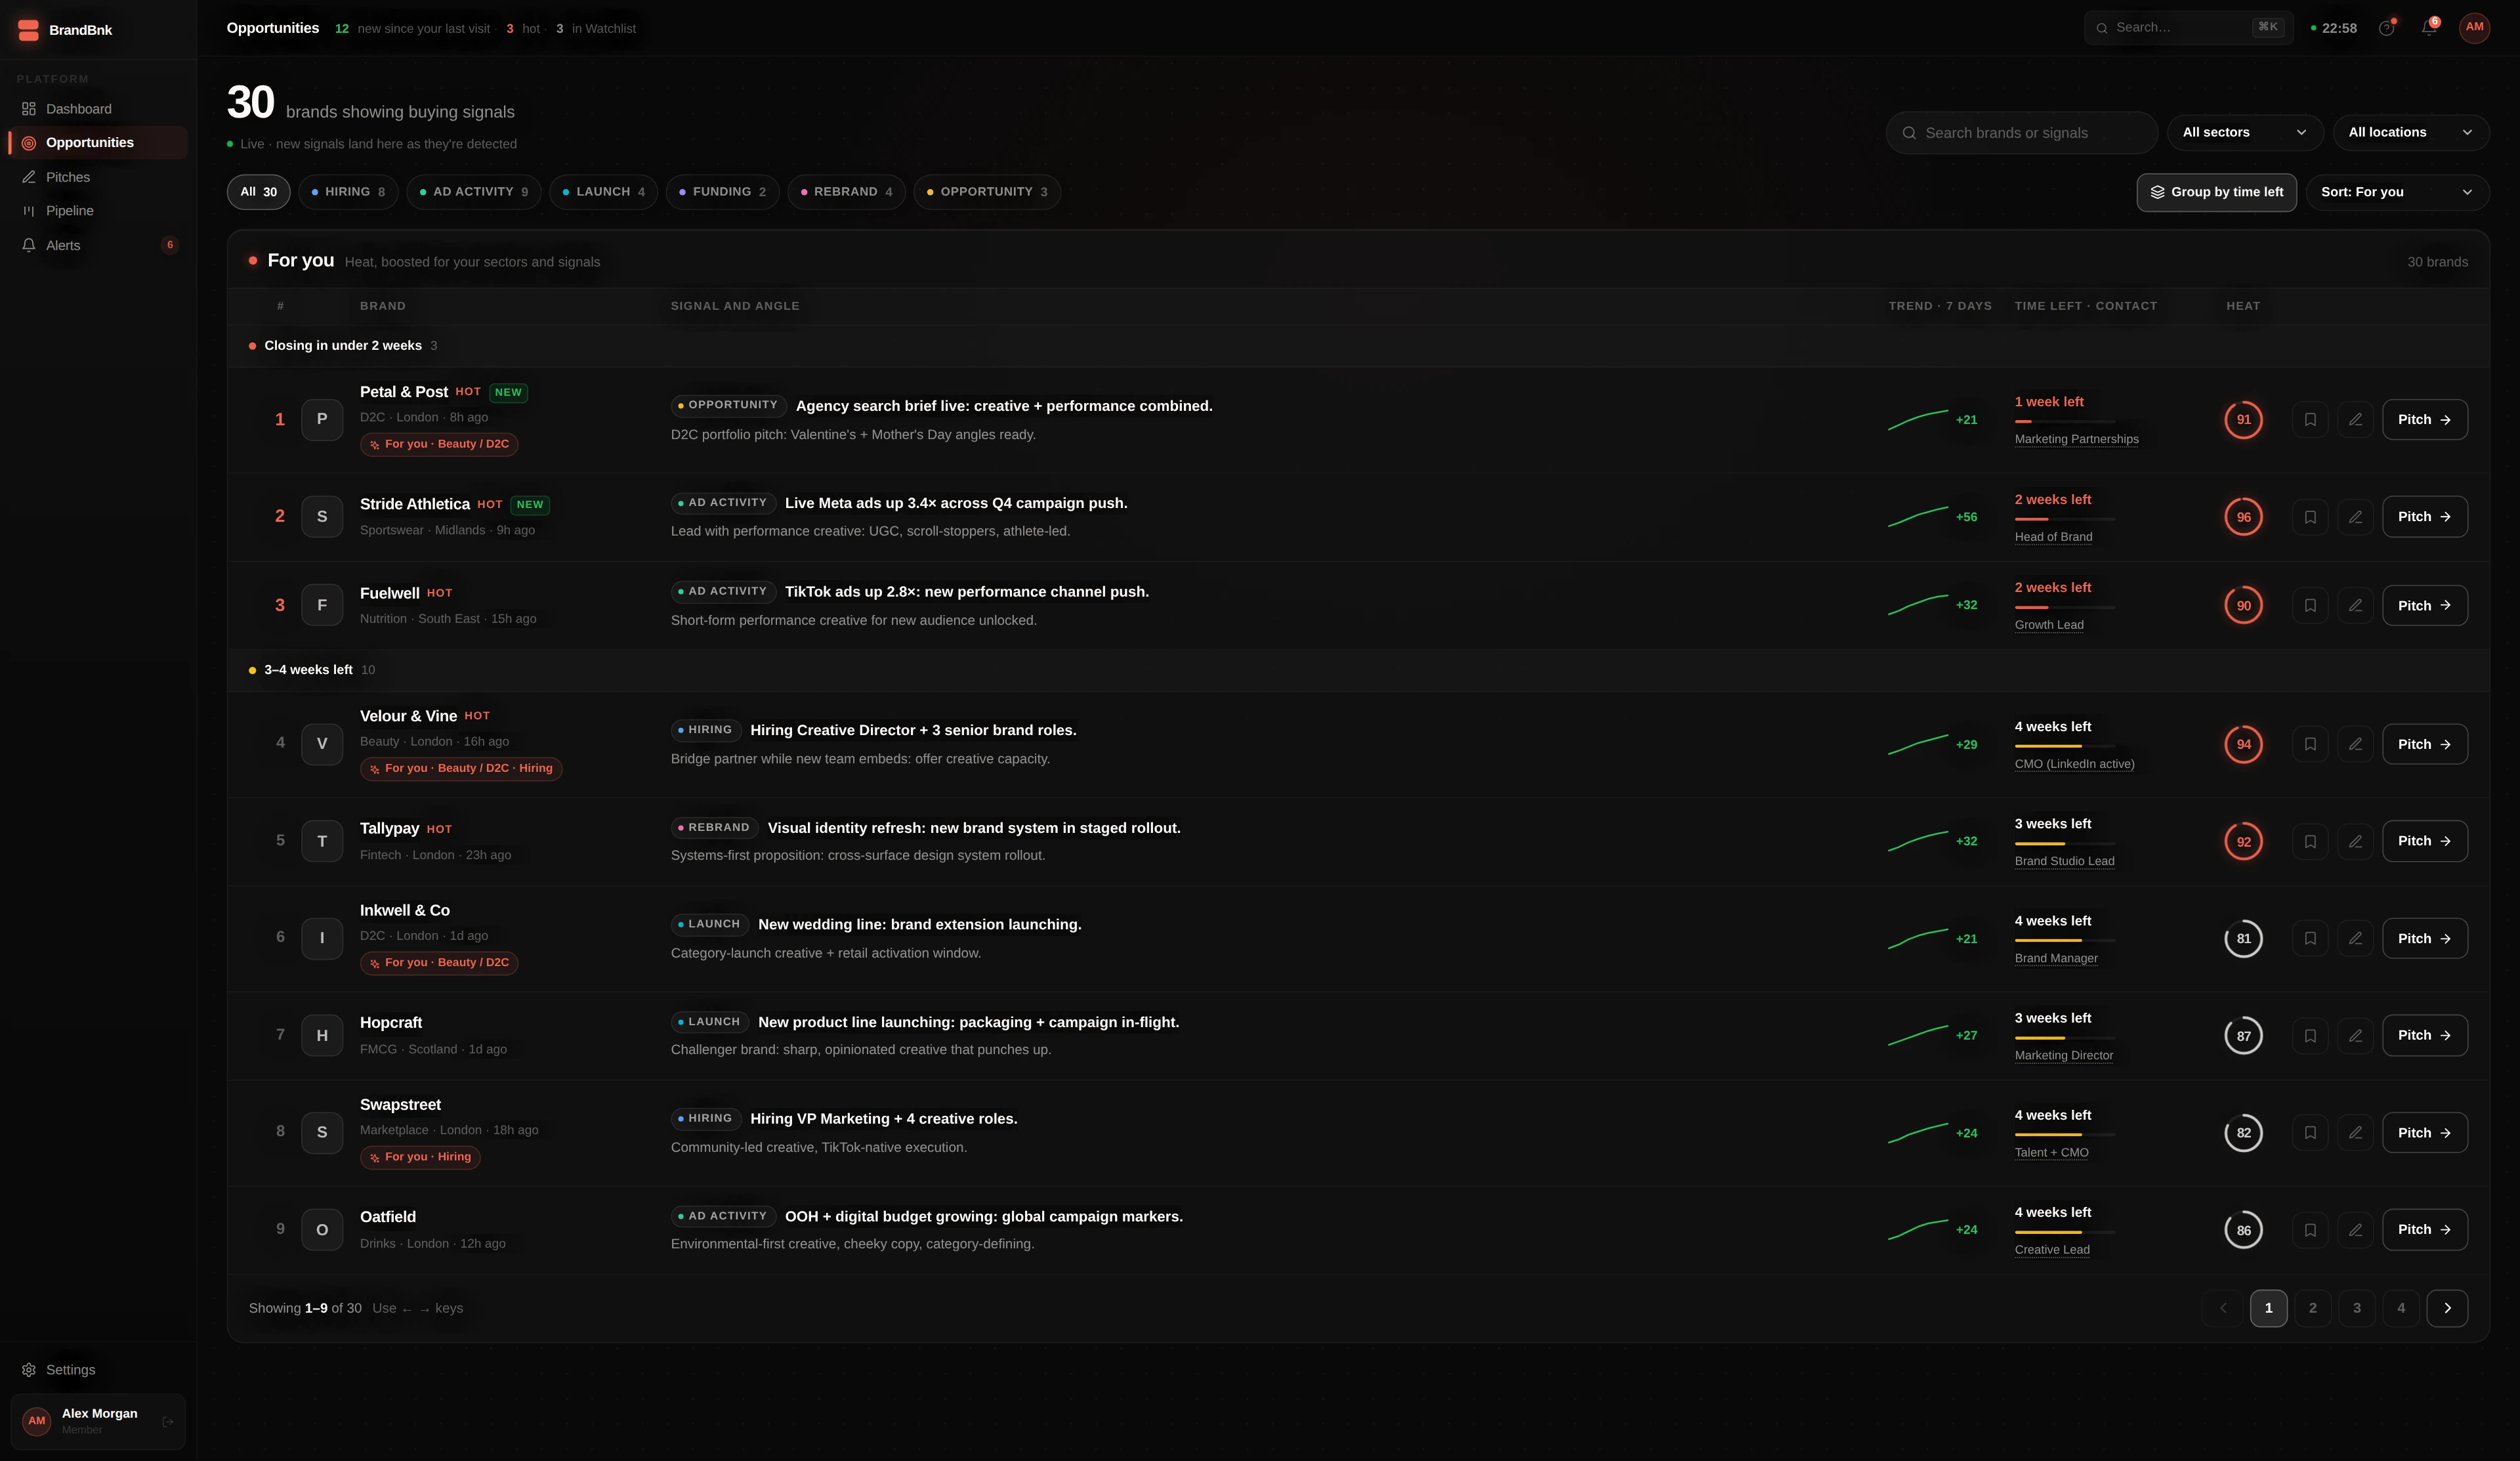The height and width of the screenshot is (1461, 2520).
Task: Click the heat score 96 ring
Action: 2243,517
